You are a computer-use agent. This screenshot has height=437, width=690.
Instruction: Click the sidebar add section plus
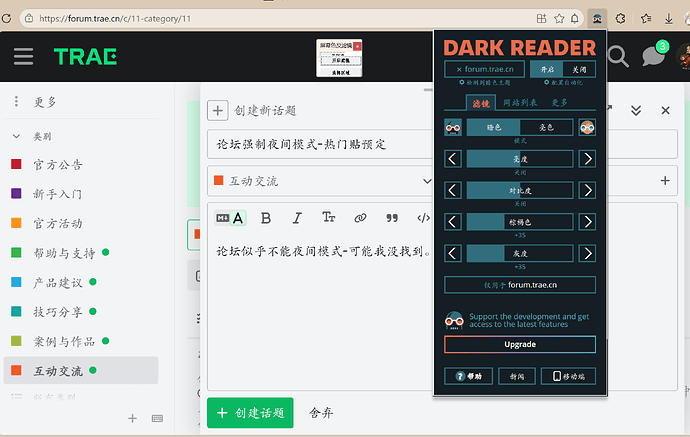pyautogui.click(x=132, y=419)
